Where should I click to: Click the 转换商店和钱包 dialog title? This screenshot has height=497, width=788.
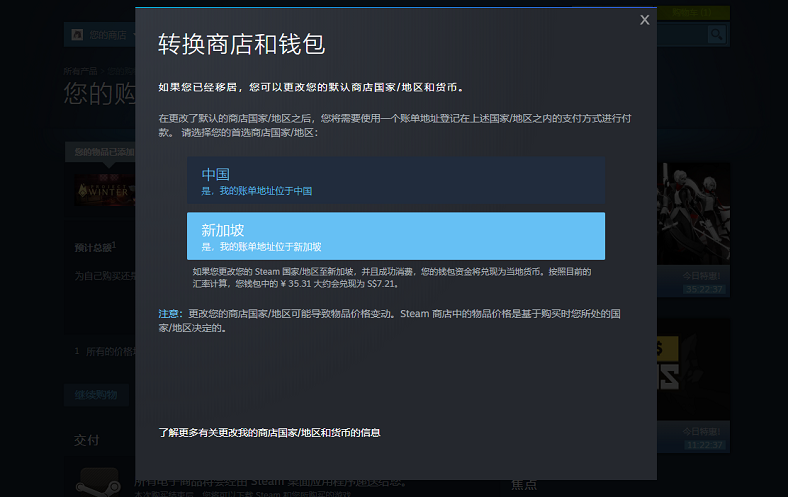click(242, 44)
